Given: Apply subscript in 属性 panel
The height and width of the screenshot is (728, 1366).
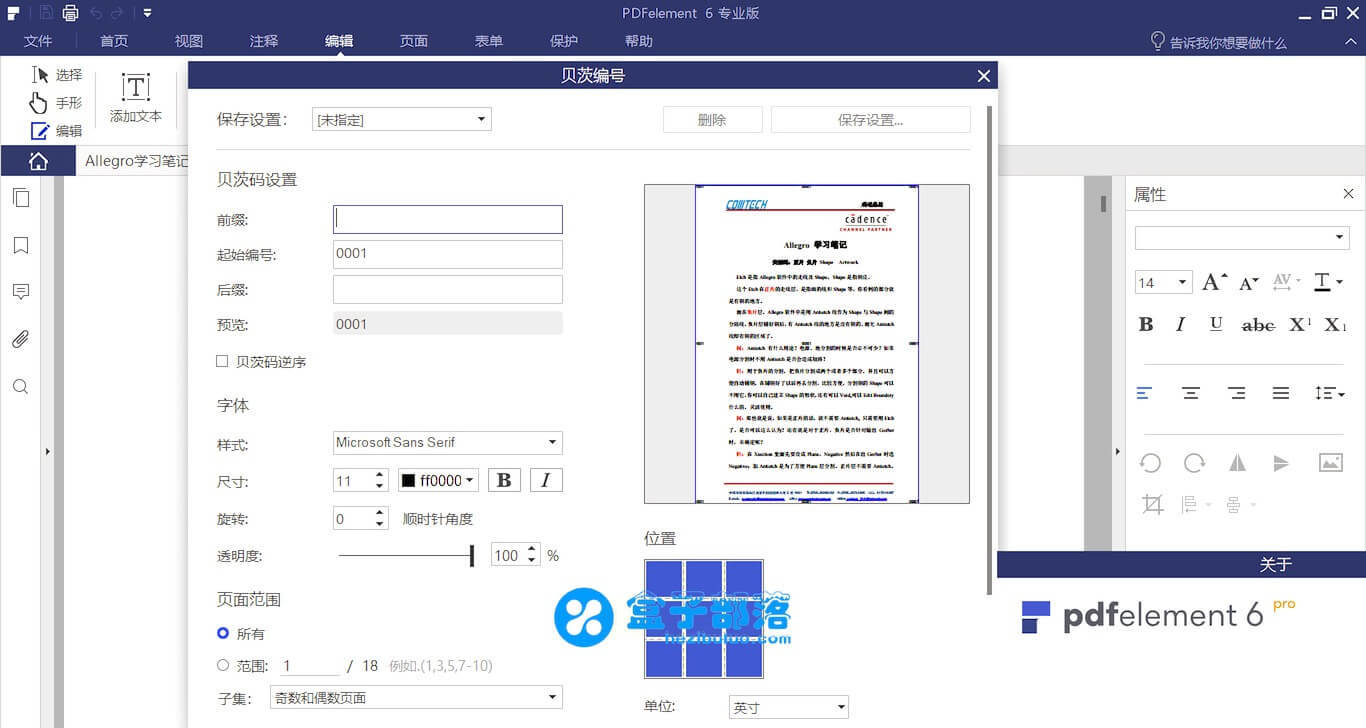Looking at the screenshot, I should pos(1336,324).
